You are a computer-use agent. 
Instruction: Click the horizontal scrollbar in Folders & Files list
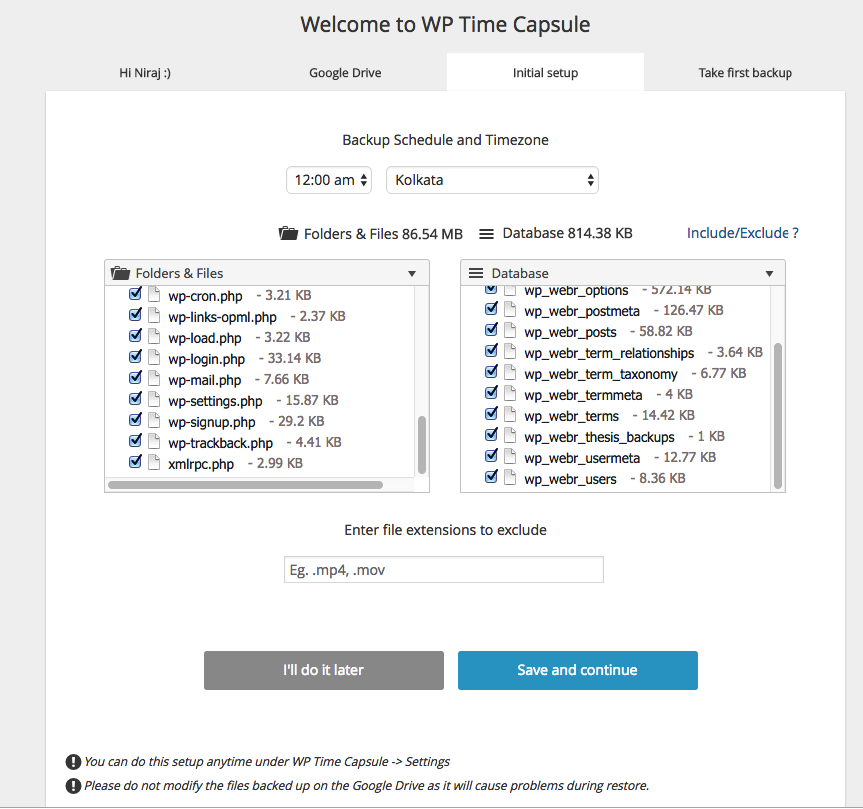[245, 485]
